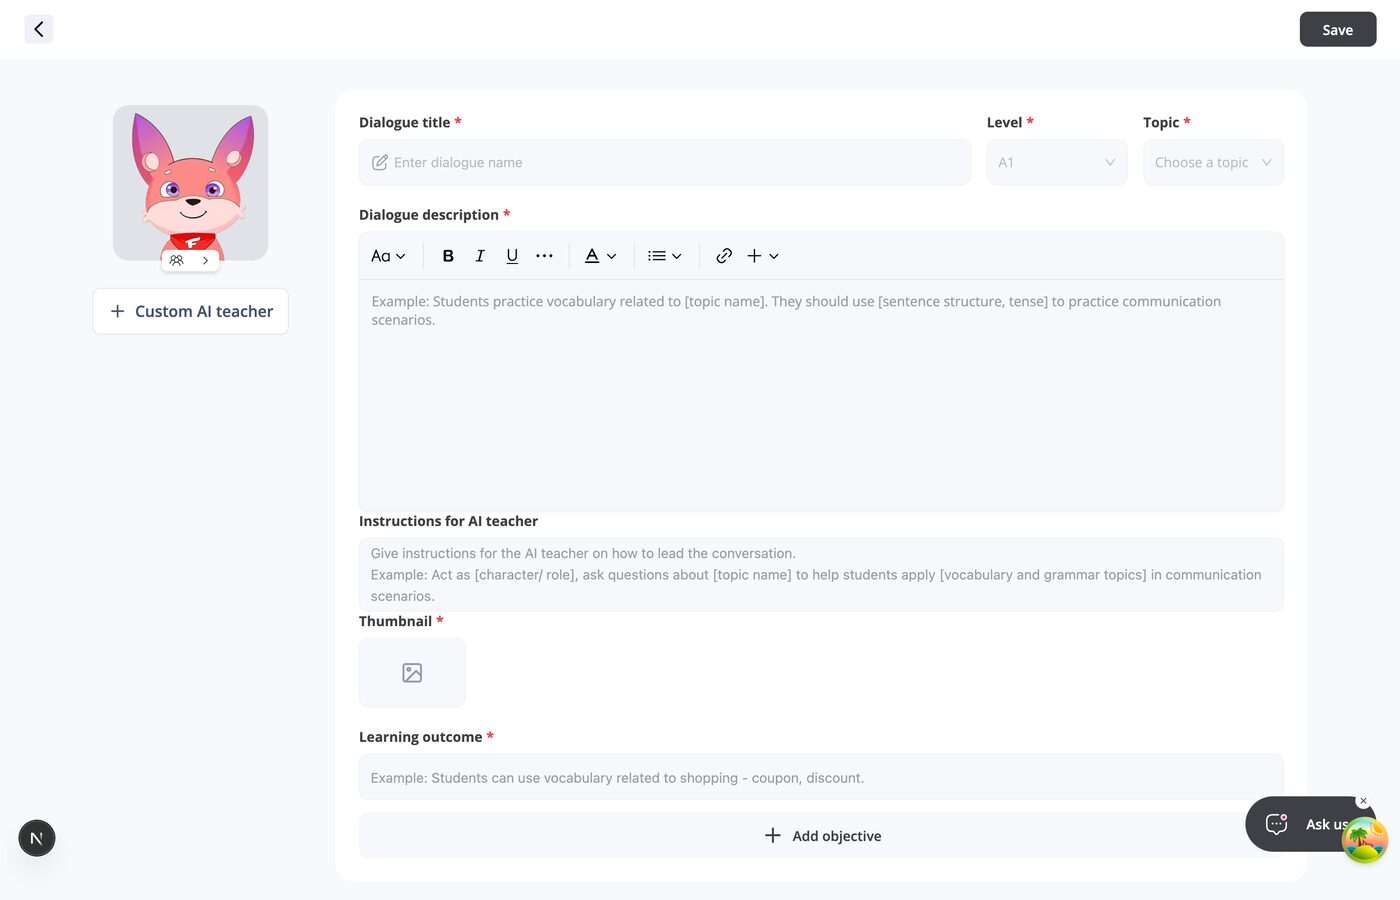Insert a link in the description
The width and height of the screenshot is (1400, 900).
point(724,256)
